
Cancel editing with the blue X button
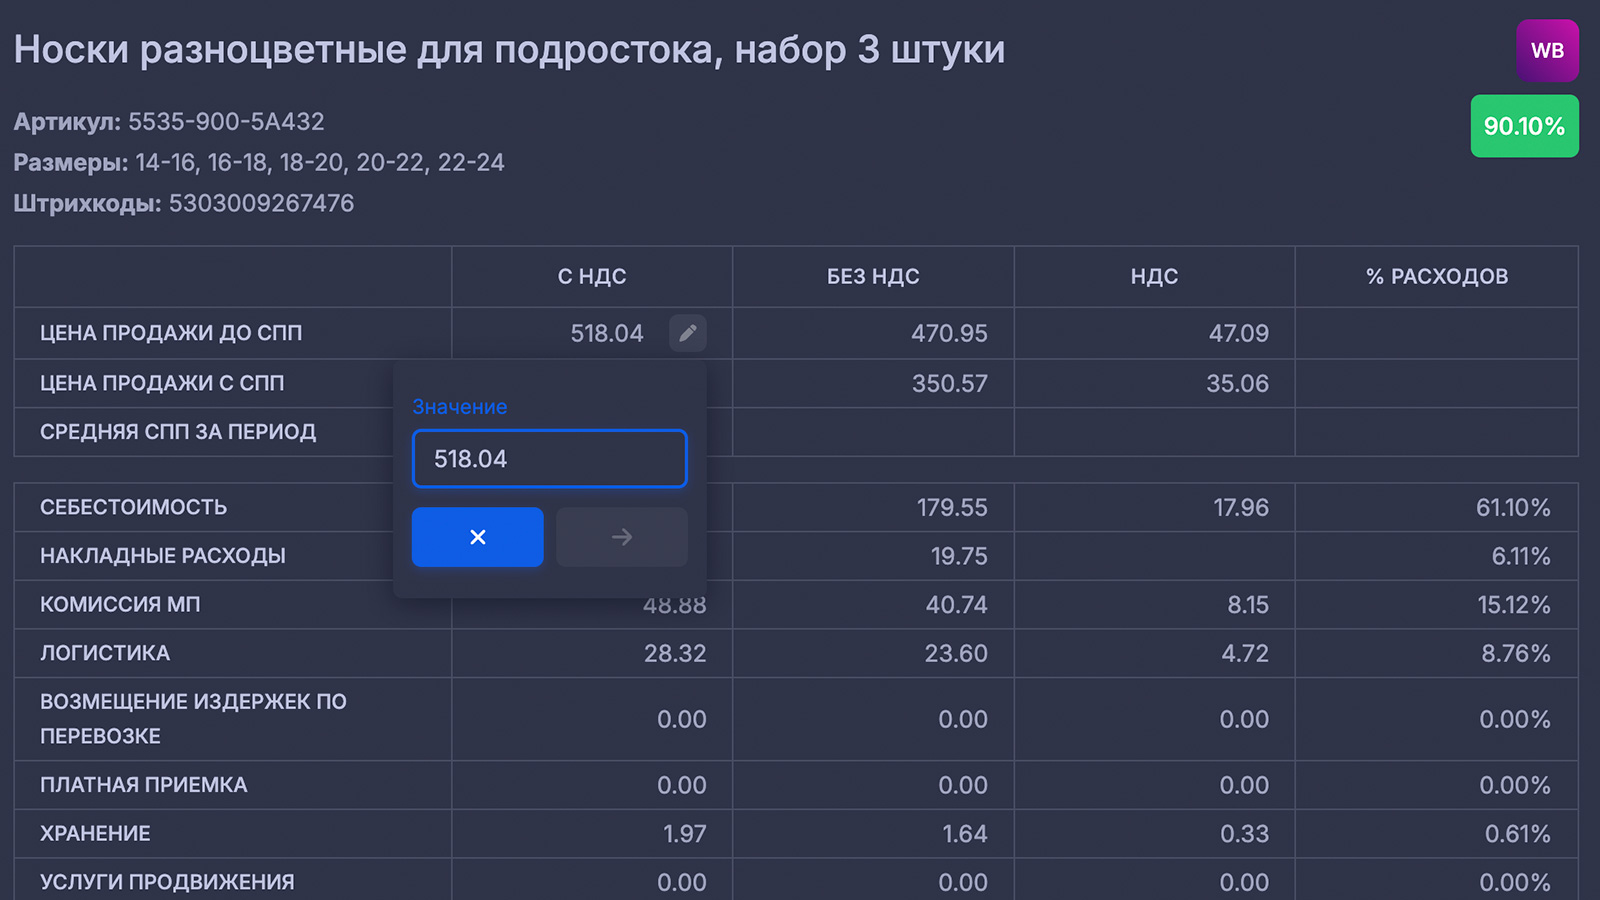click(478, 537)
